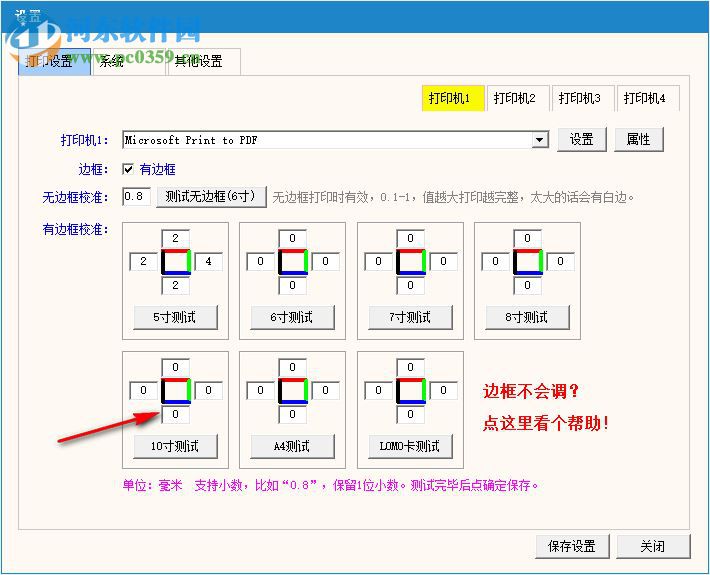Click the 7寸 left margin field

pos(378,261)
